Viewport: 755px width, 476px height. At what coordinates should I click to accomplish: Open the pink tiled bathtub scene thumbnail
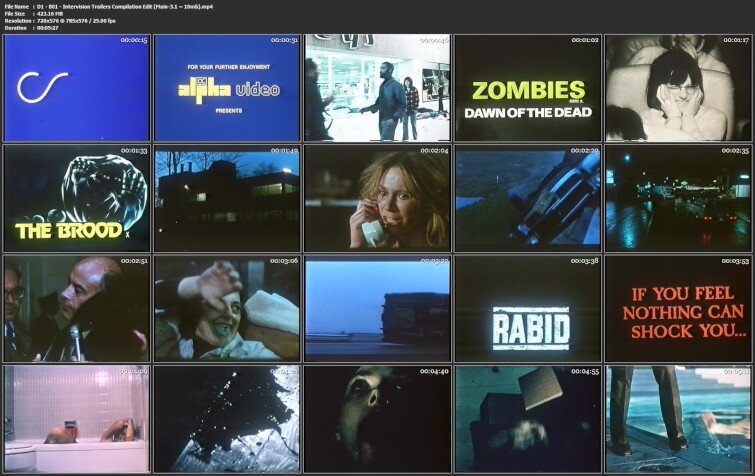click(77, 419)
